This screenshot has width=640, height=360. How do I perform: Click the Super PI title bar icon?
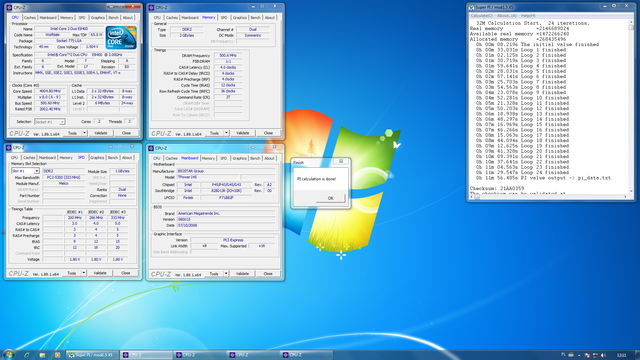[471, 7]
